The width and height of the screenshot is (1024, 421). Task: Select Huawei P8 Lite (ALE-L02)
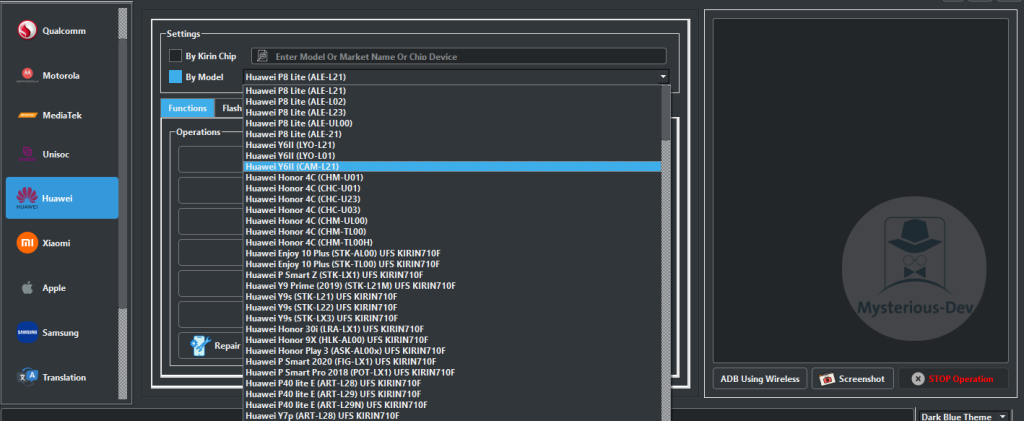click(x=451, y=102)
